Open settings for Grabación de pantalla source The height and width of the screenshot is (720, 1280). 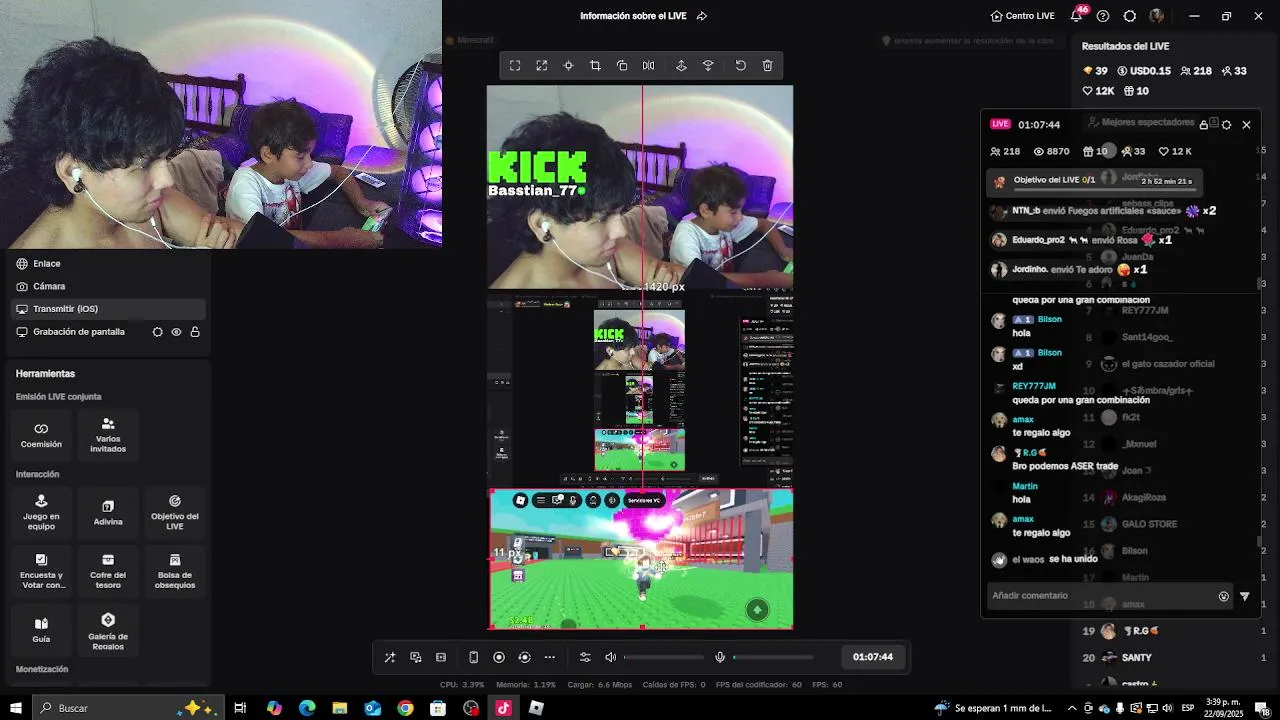pos(157,332)
